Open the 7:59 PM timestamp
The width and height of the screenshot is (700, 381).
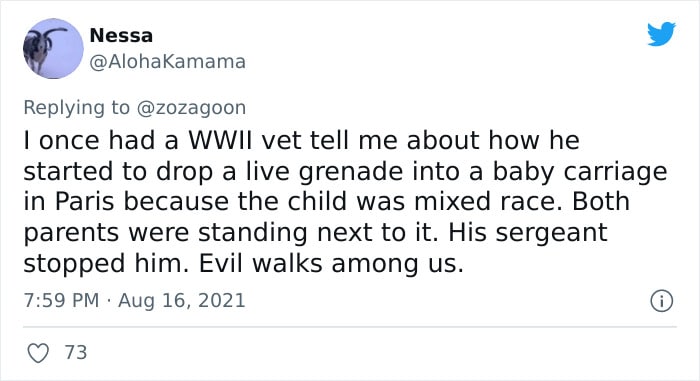coord(61,300)
